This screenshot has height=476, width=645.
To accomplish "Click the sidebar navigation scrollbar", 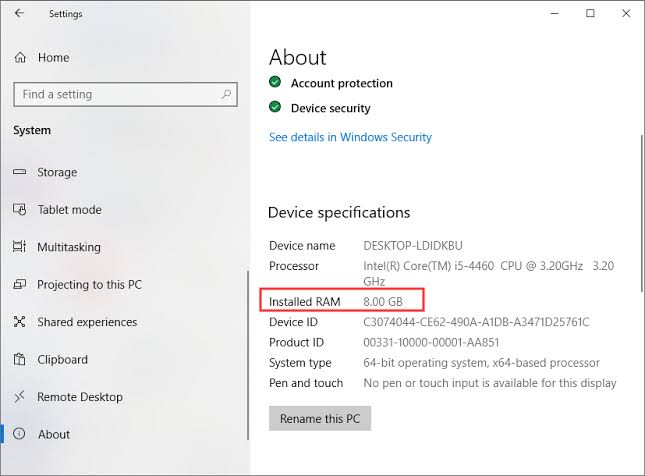I will [x=248, y=355].
